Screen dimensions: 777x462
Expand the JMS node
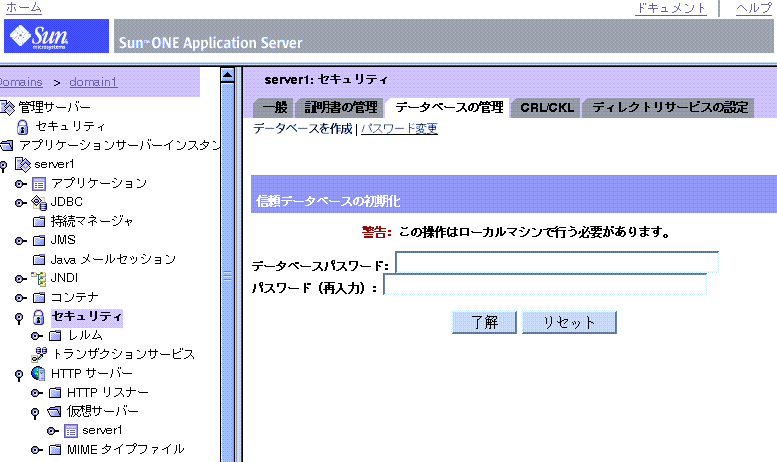(20, 241)
